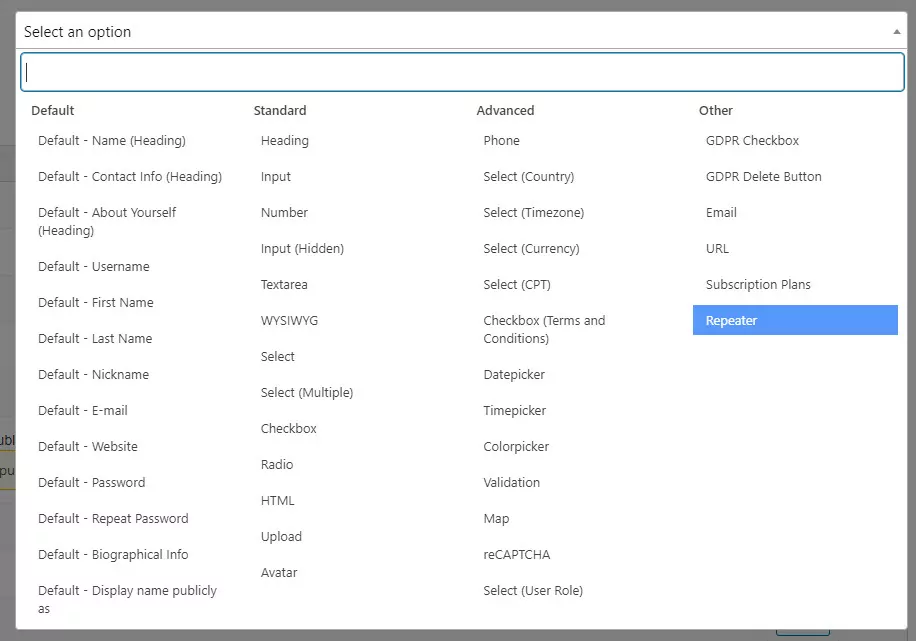Select the Datepicker option
Screen dimensions: 916x641
coord(514,374)
